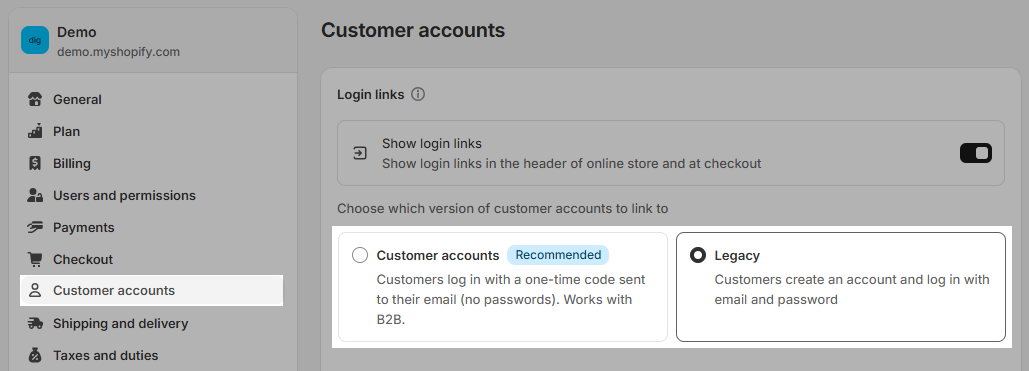Click the Show login links arrow icon

tap(360, 154)
